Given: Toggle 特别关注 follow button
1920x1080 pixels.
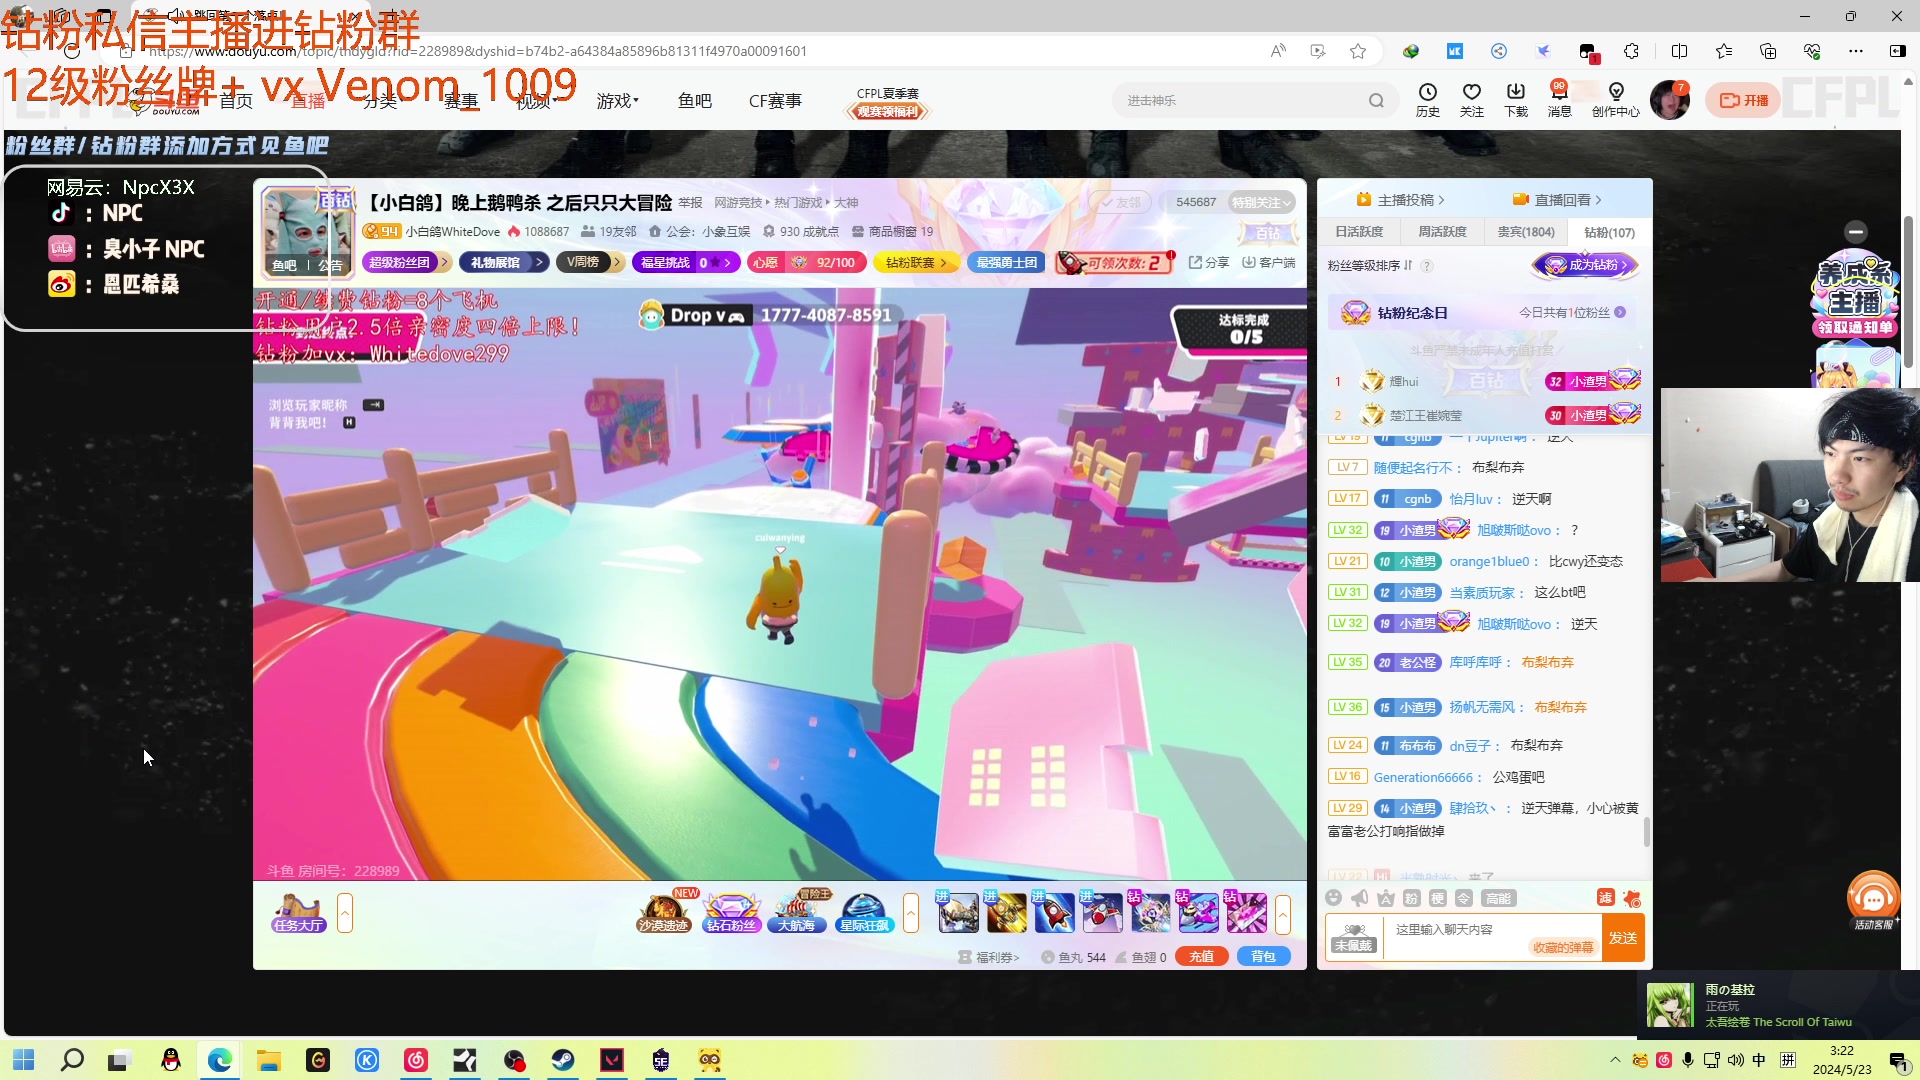Looking at the screenshot, I should (1262, 202).
